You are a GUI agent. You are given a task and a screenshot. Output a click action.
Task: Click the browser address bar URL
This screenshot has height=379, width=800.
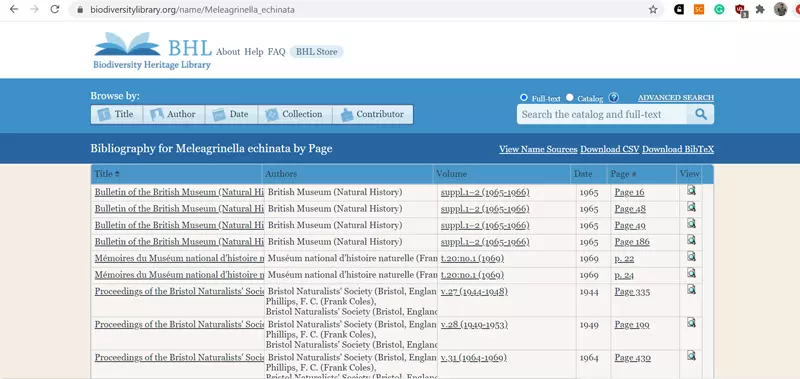coord(192,10)
